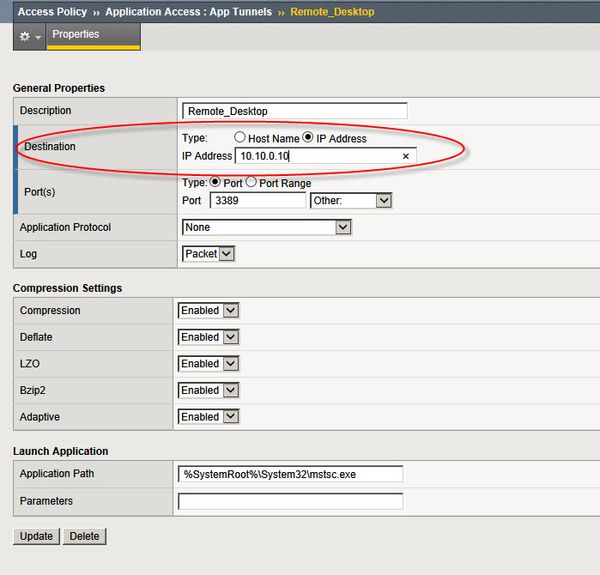Open the Log Packet dropdown

208,254
